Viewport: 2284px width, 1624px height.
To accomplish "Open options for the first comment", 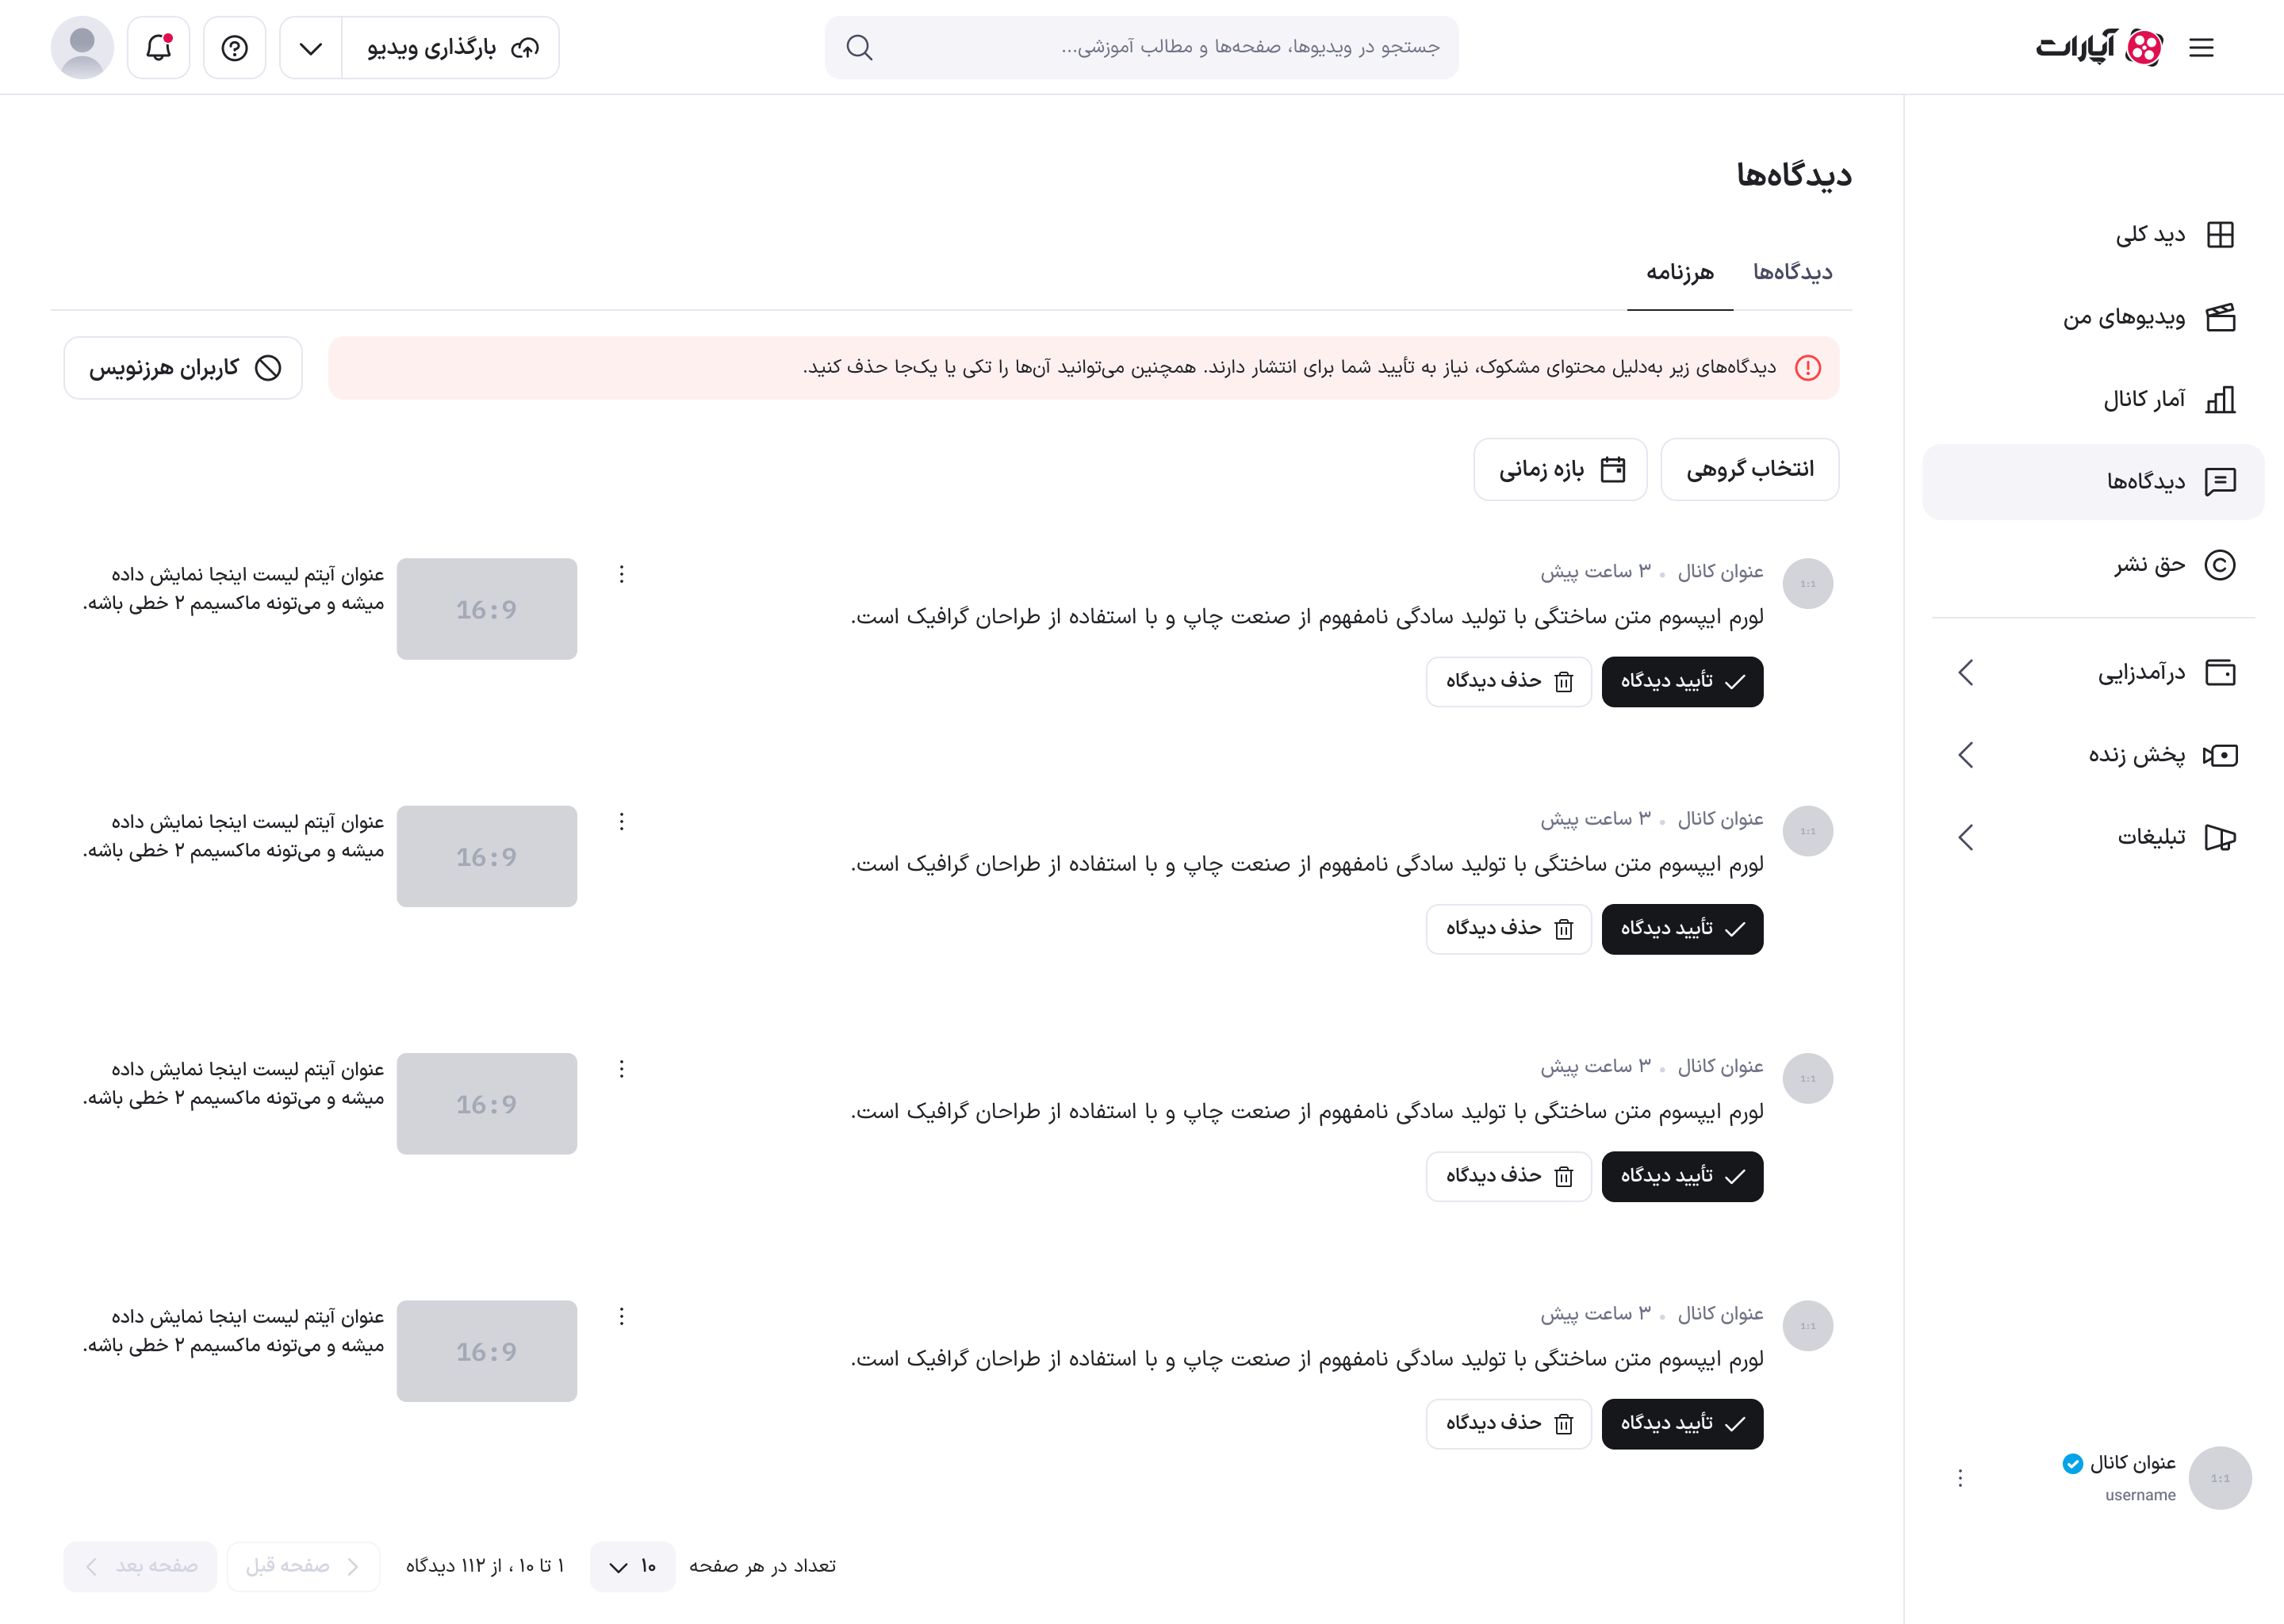I will [622, 574].
